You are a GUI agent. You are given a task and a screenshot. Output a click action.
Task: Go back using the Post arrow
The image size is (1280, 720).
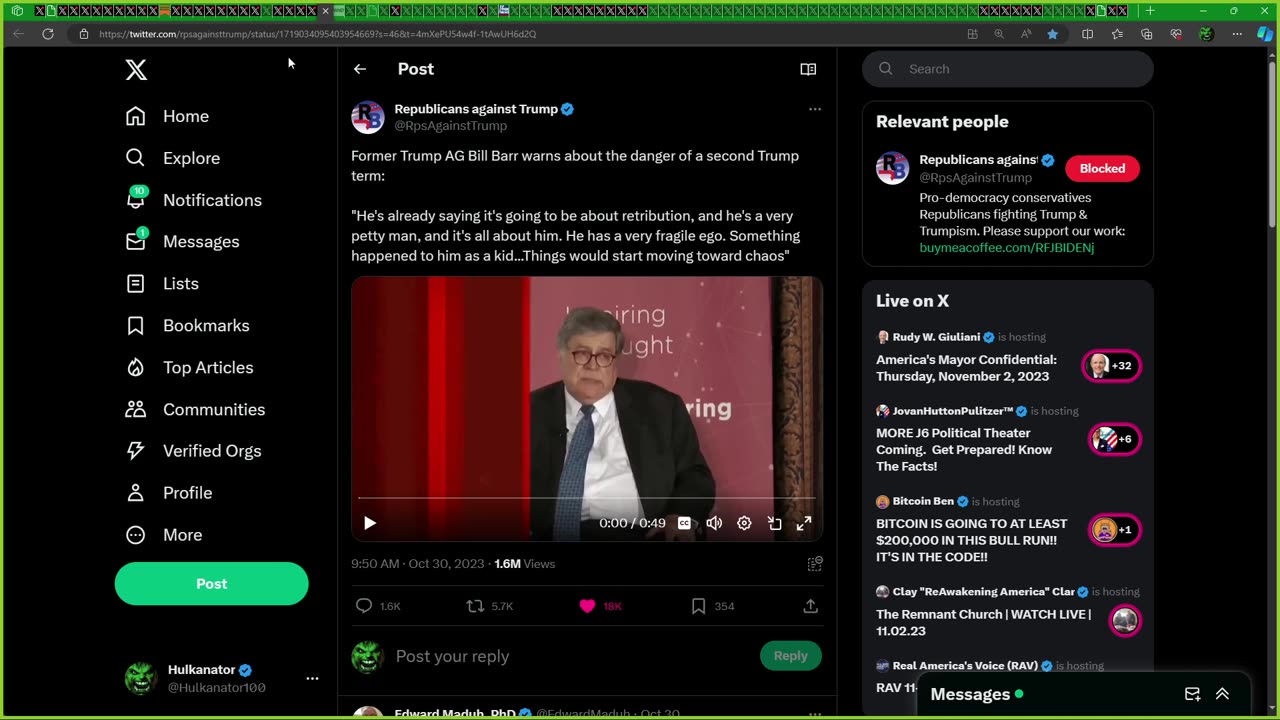pos(360,69)
